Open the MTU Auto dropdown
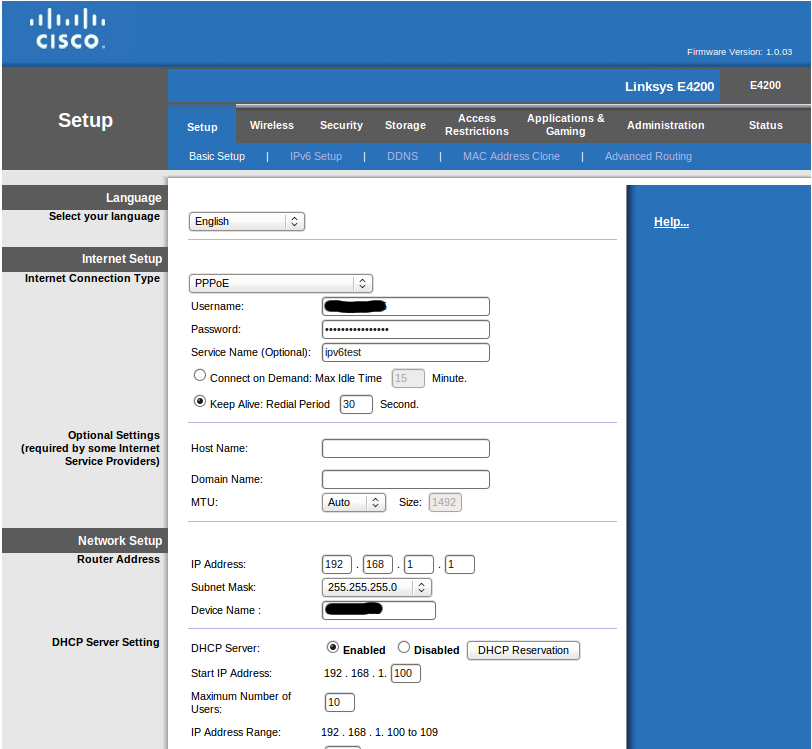The width and height of the screenshot is (812, 749). click(354, 503)
